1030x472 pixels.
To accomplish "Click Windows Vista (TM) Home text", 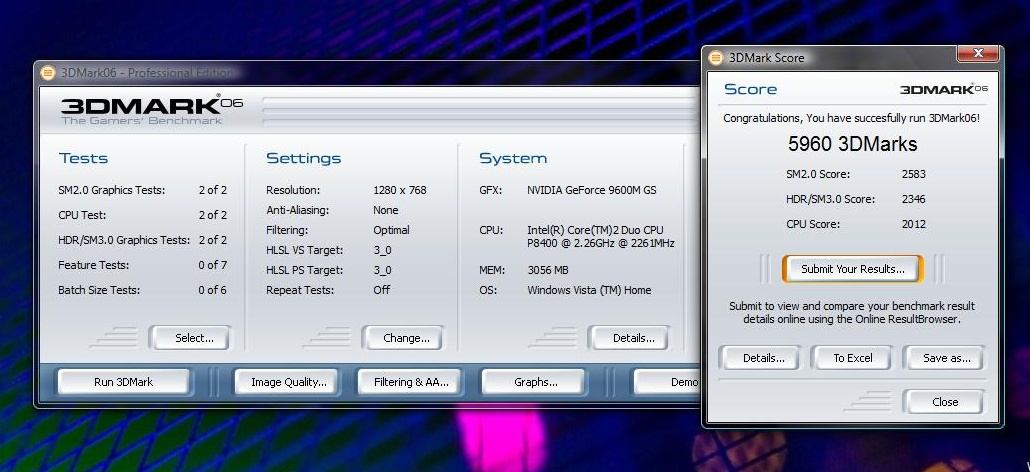I will coord(589,290).
